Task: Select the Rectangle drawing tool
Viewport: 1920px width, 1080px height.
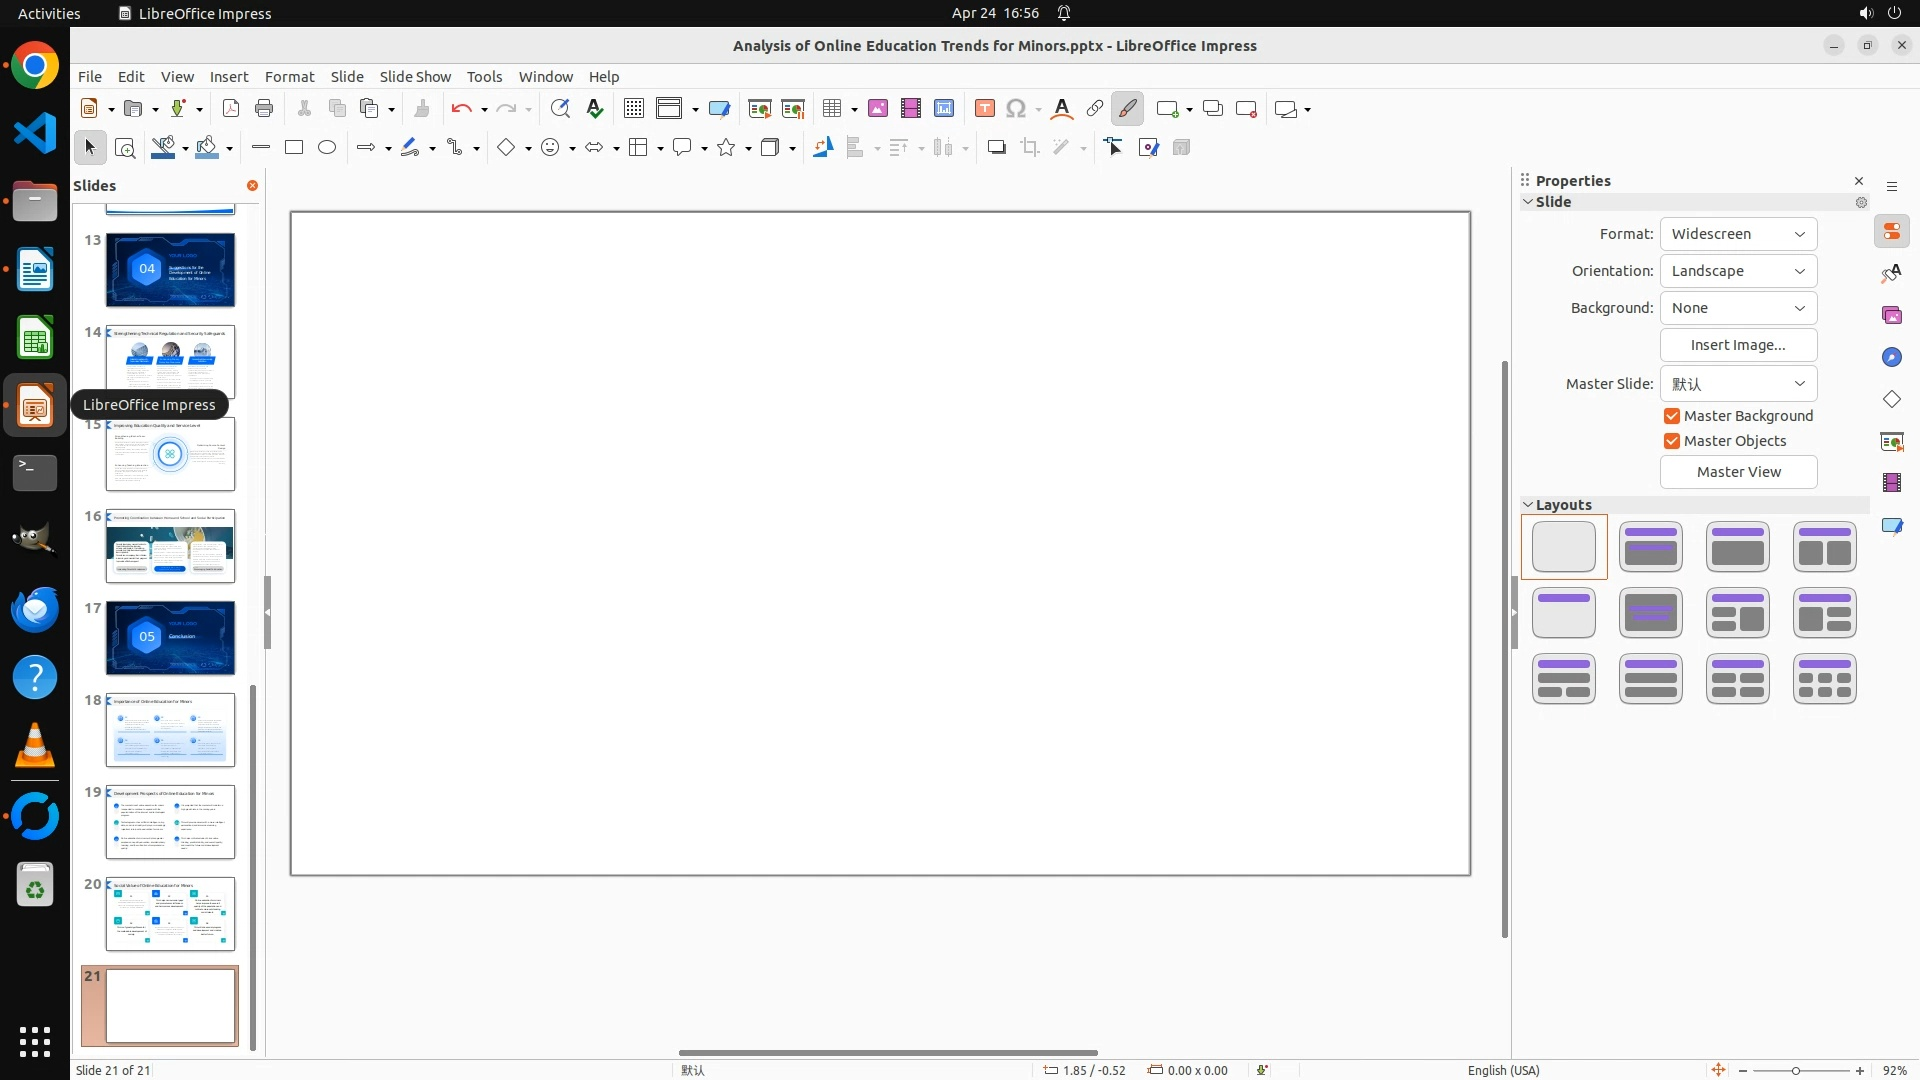Action: coord(294,148)
